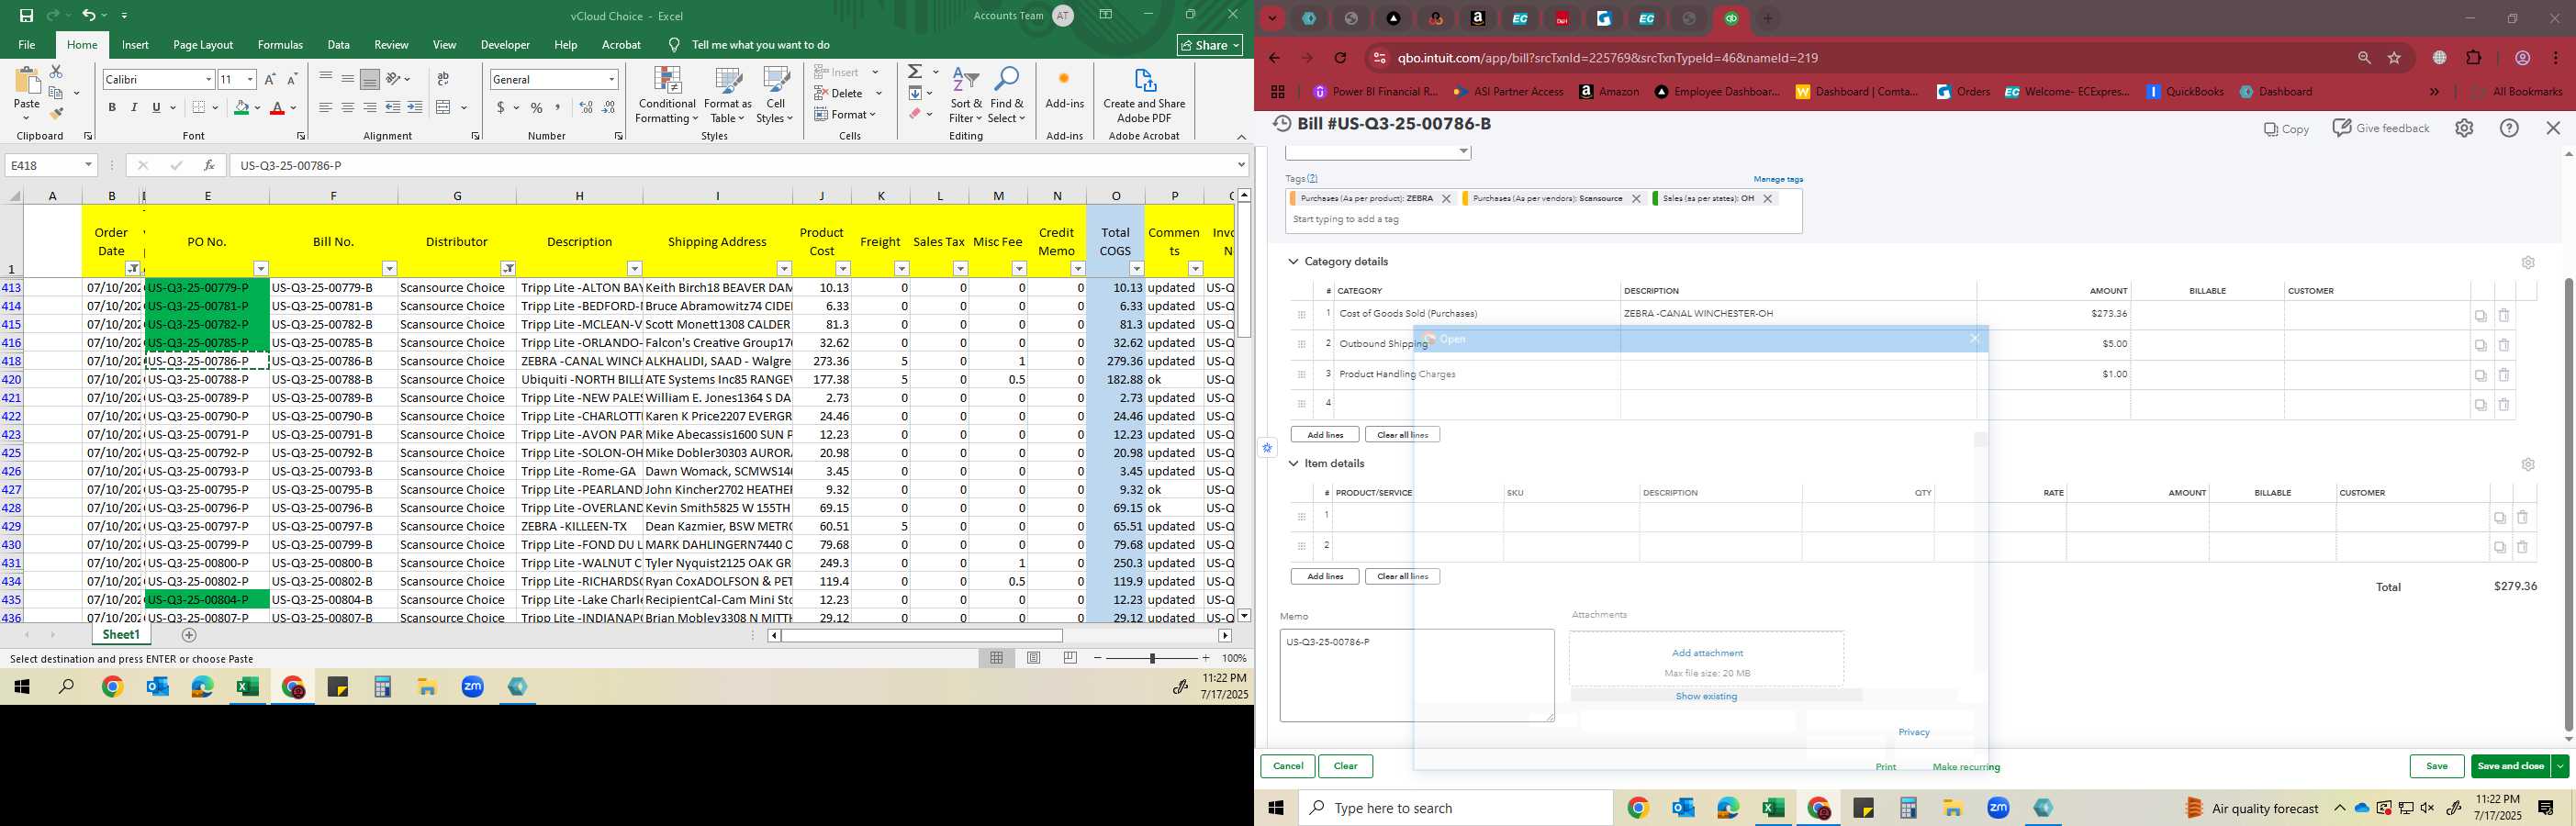Viewport: 2576px width, 826px height.
Task: Open the Distributor column filter dropdown
Action: point(508,268)
